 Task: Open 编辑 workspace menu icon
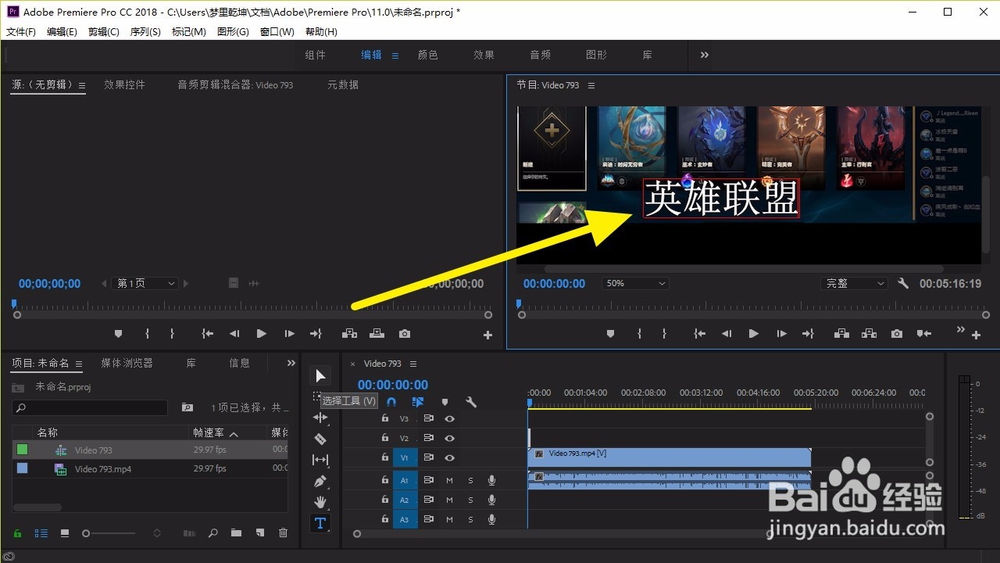tap(395, 55)
